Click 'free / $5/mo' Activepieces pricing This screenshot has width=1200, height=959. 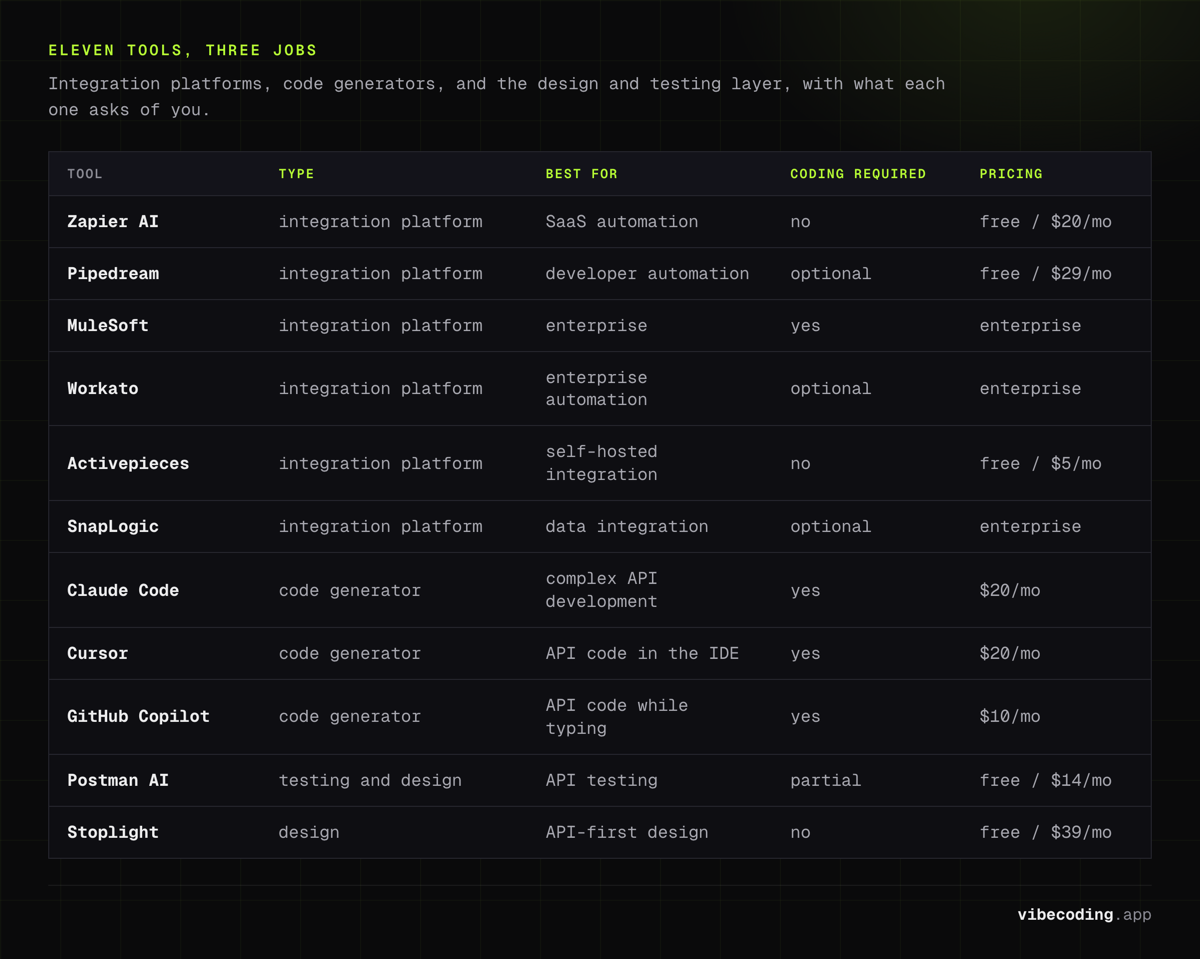pyautogui.click(x=1040, y=464)
